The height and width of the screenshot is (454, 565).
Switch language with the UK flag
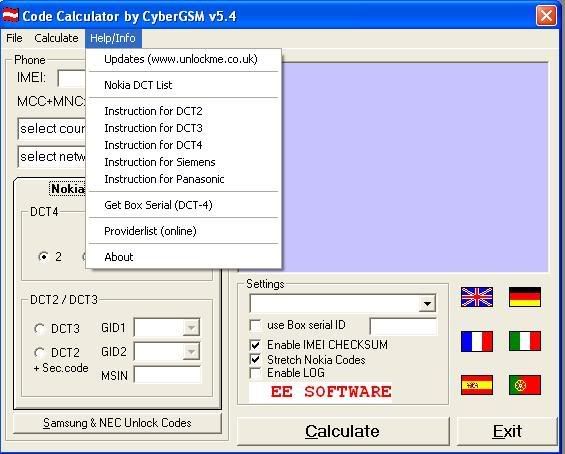pyautogui.click(x=477, y=297)
